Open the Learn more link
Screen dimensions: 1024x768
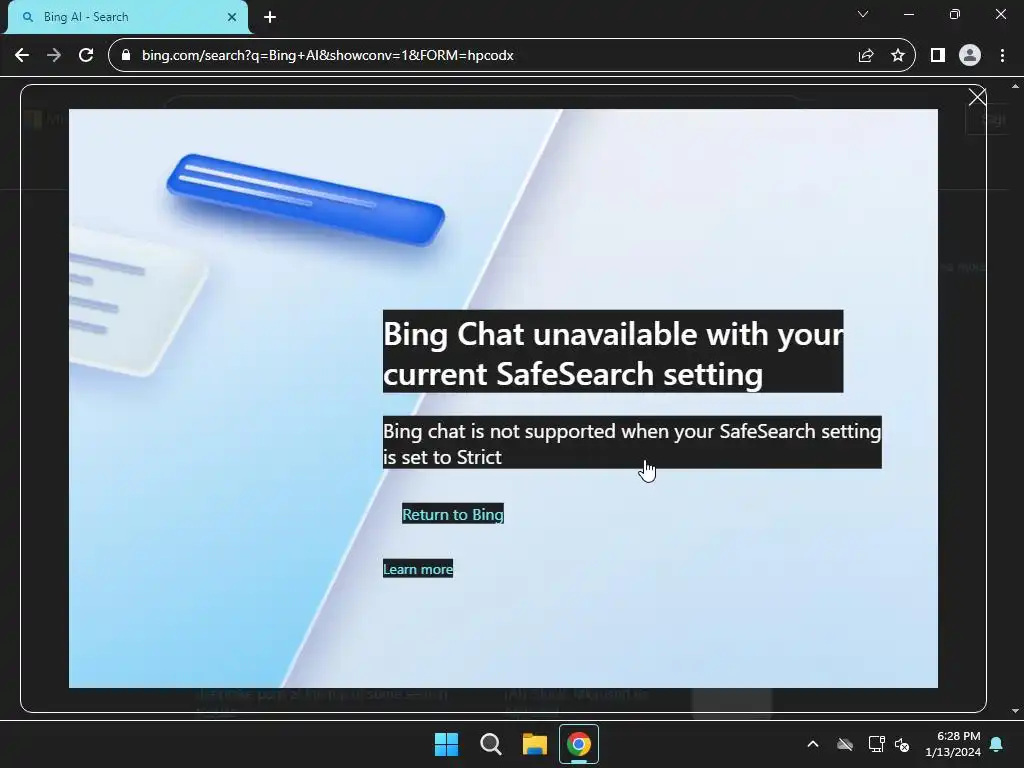pos(418,569)
